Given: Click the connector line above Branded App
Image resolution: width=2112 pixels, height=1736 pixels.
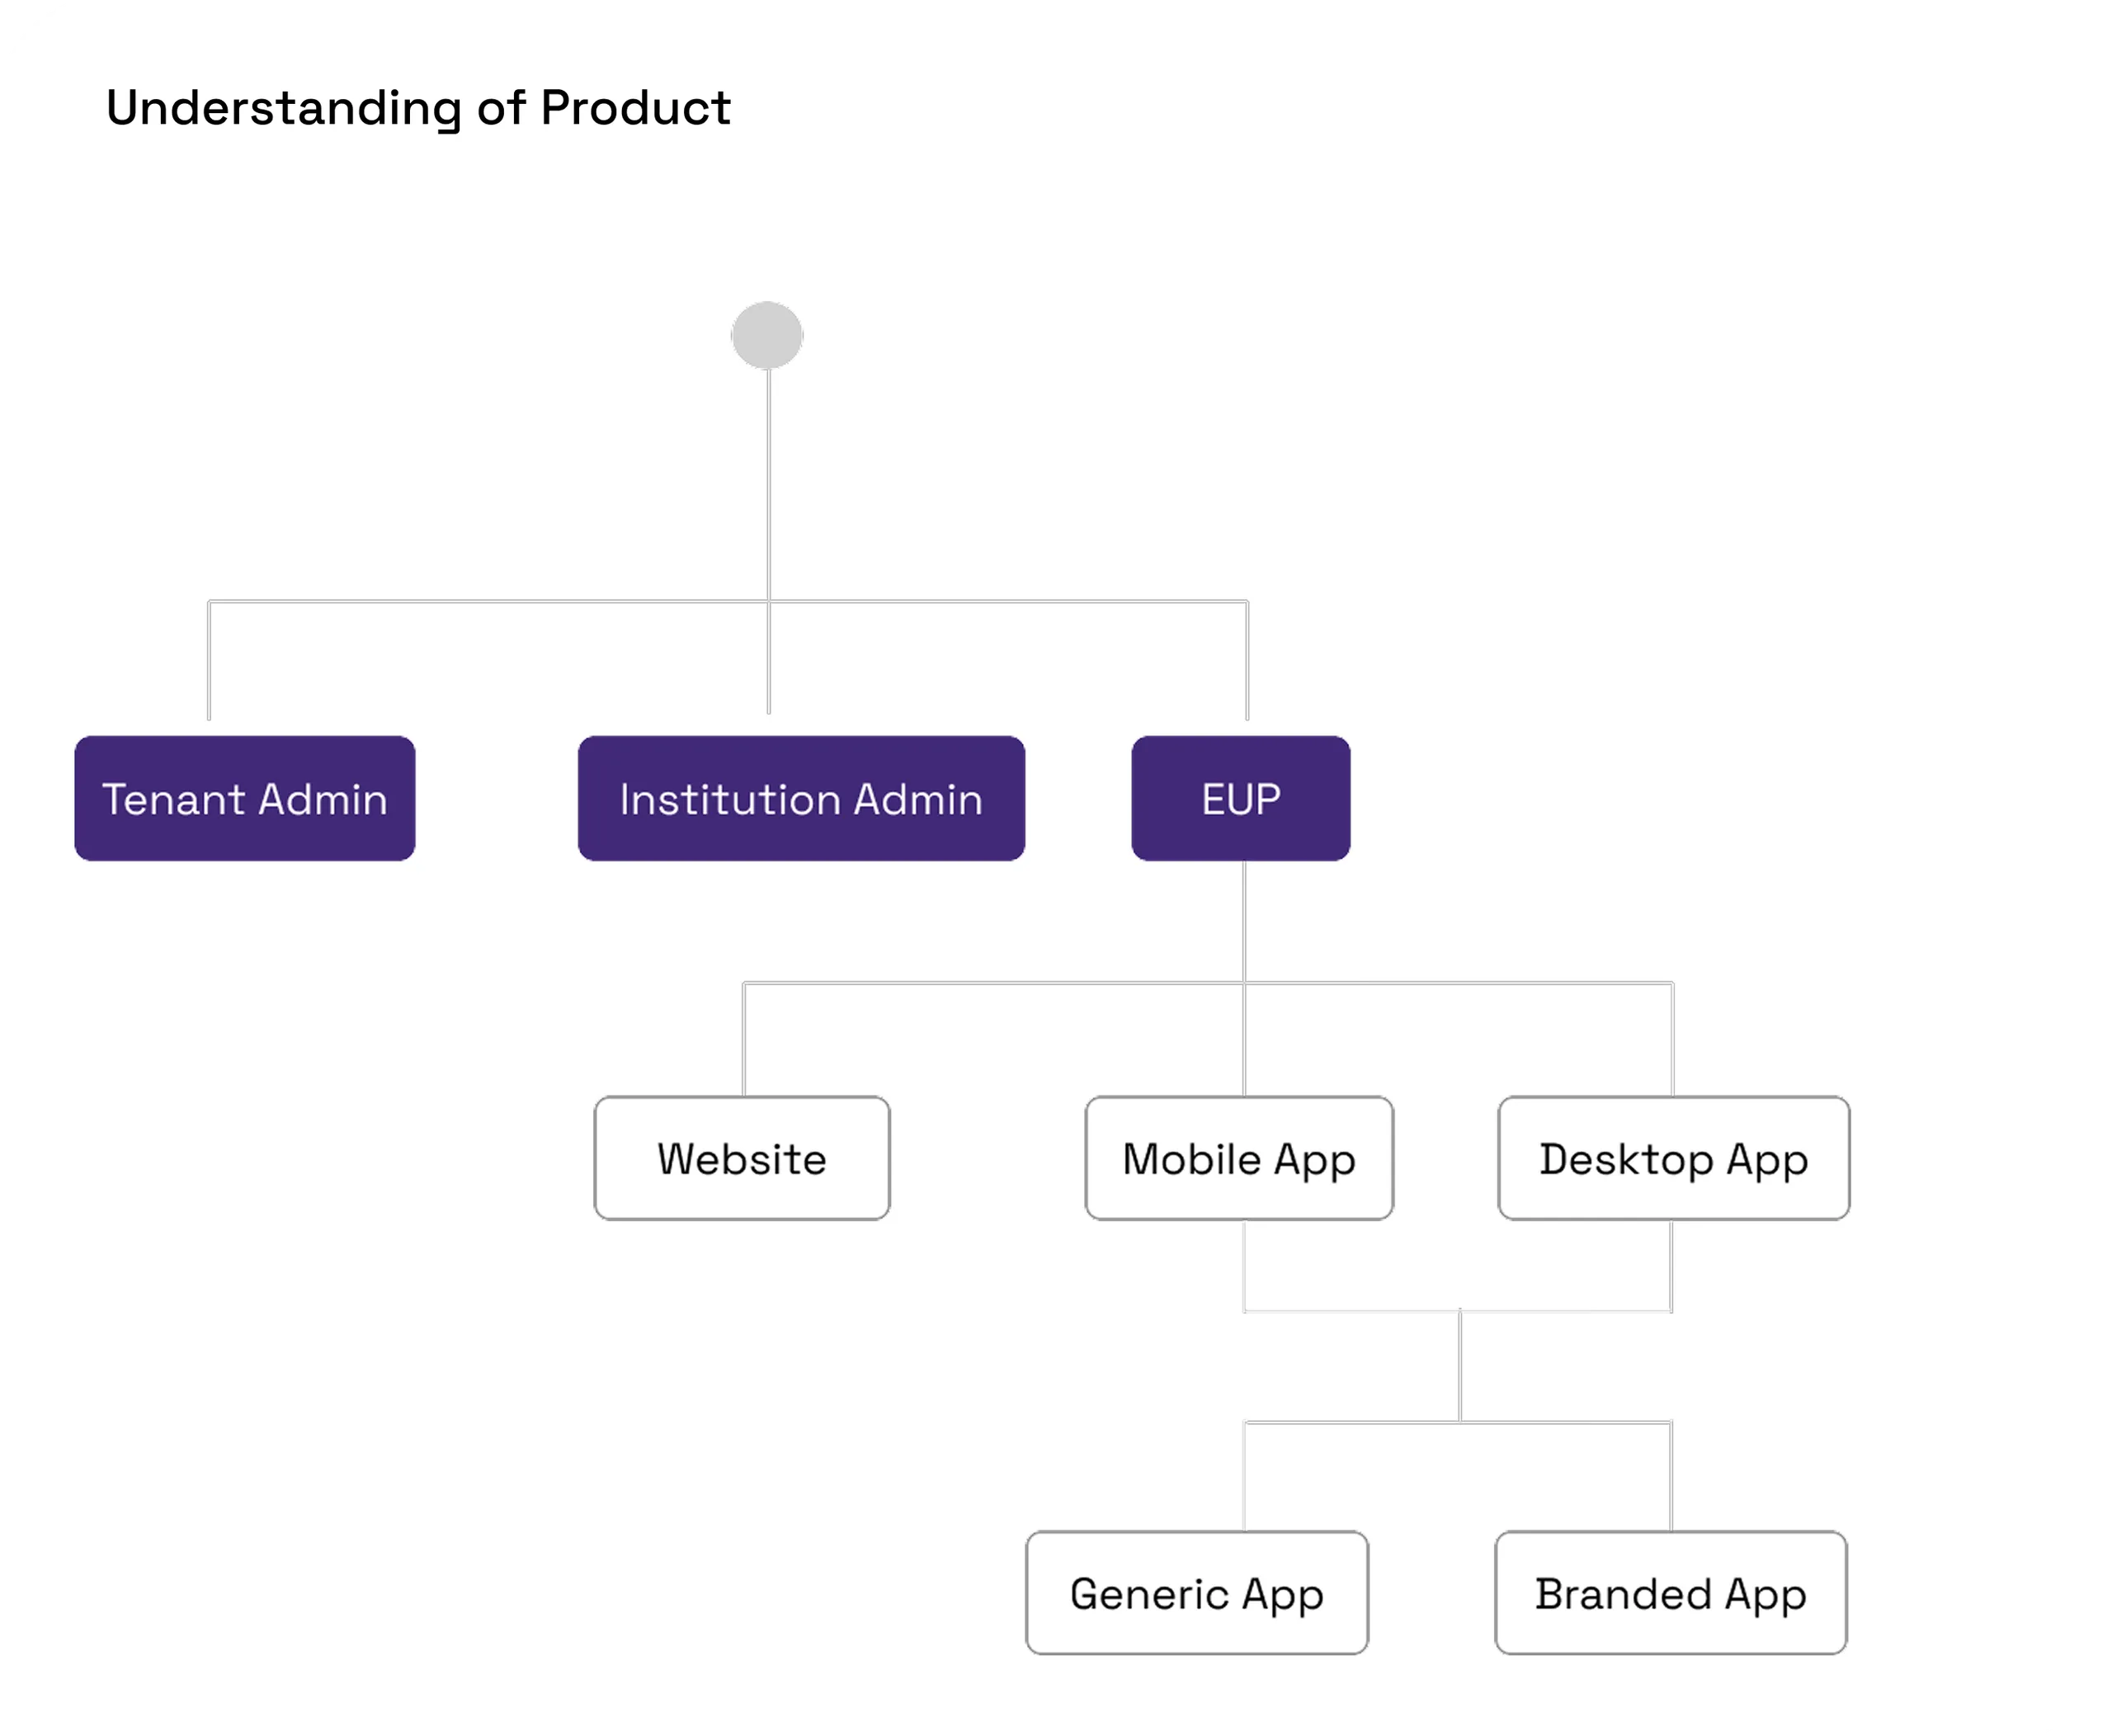Looking at the screenshot, I should pos(1671,1476).
